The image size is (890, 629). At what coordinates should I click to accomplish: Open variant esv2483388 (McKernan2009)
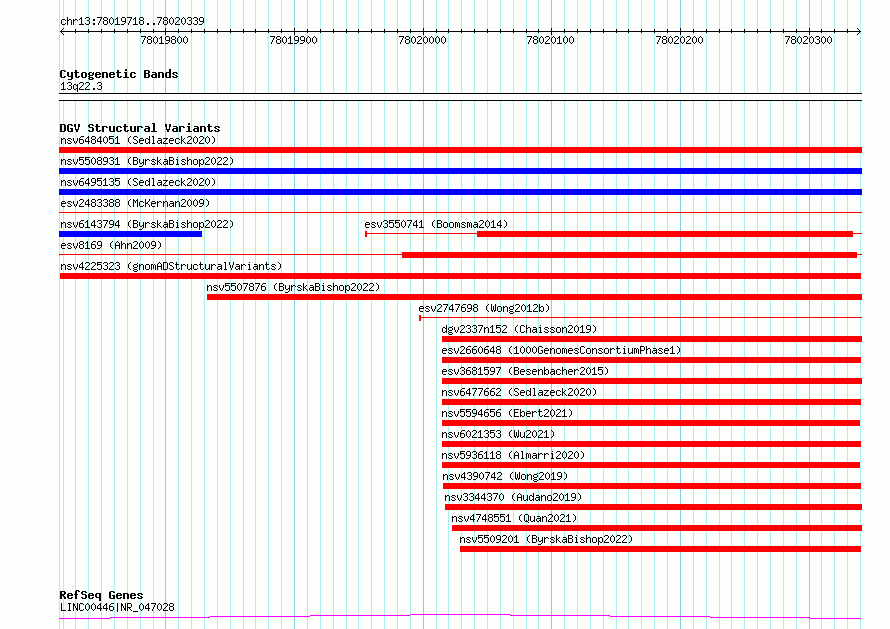tap(135, 203)
